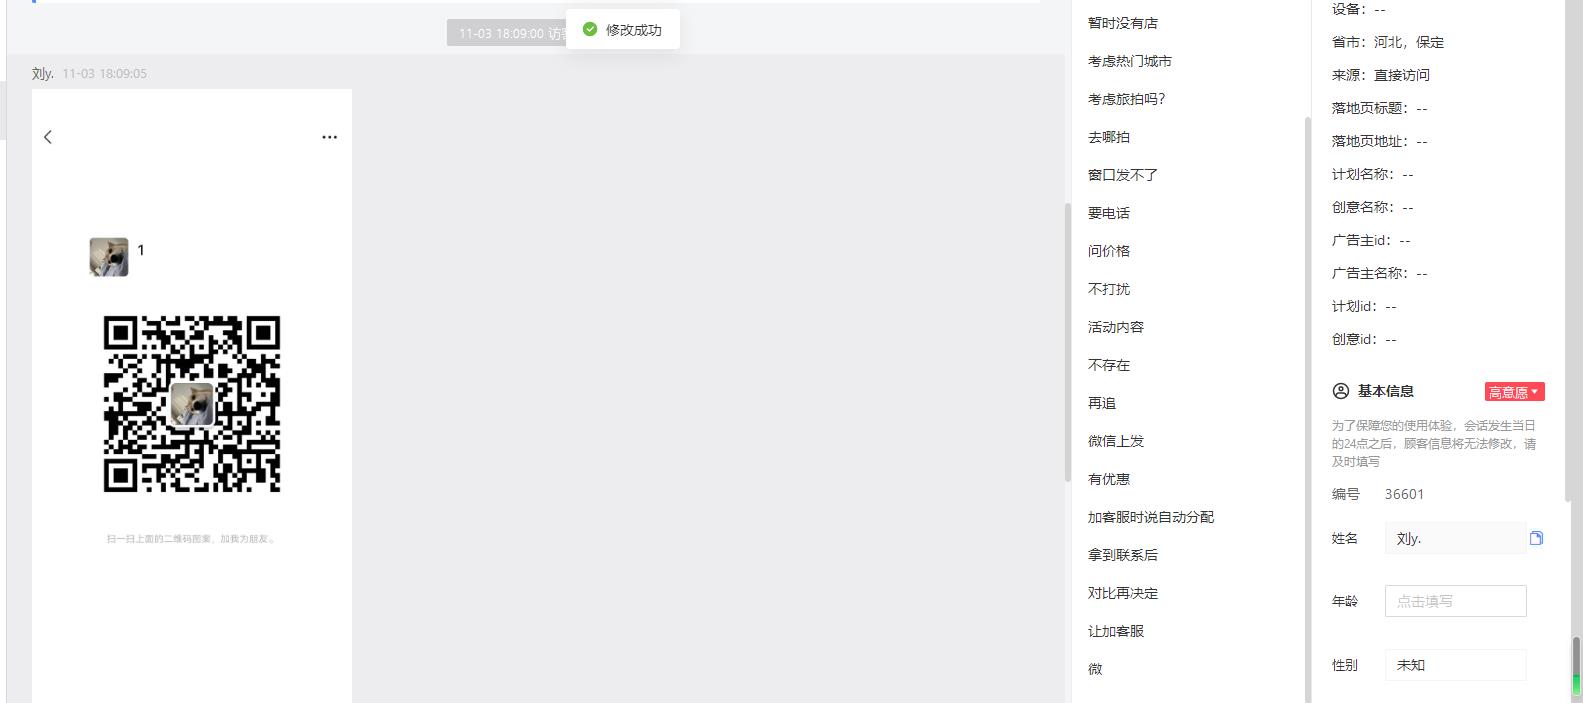The image size is (1583, 703).
Task: Click the single-character 微 quick reply
Action: click(x=1095, y=669)
